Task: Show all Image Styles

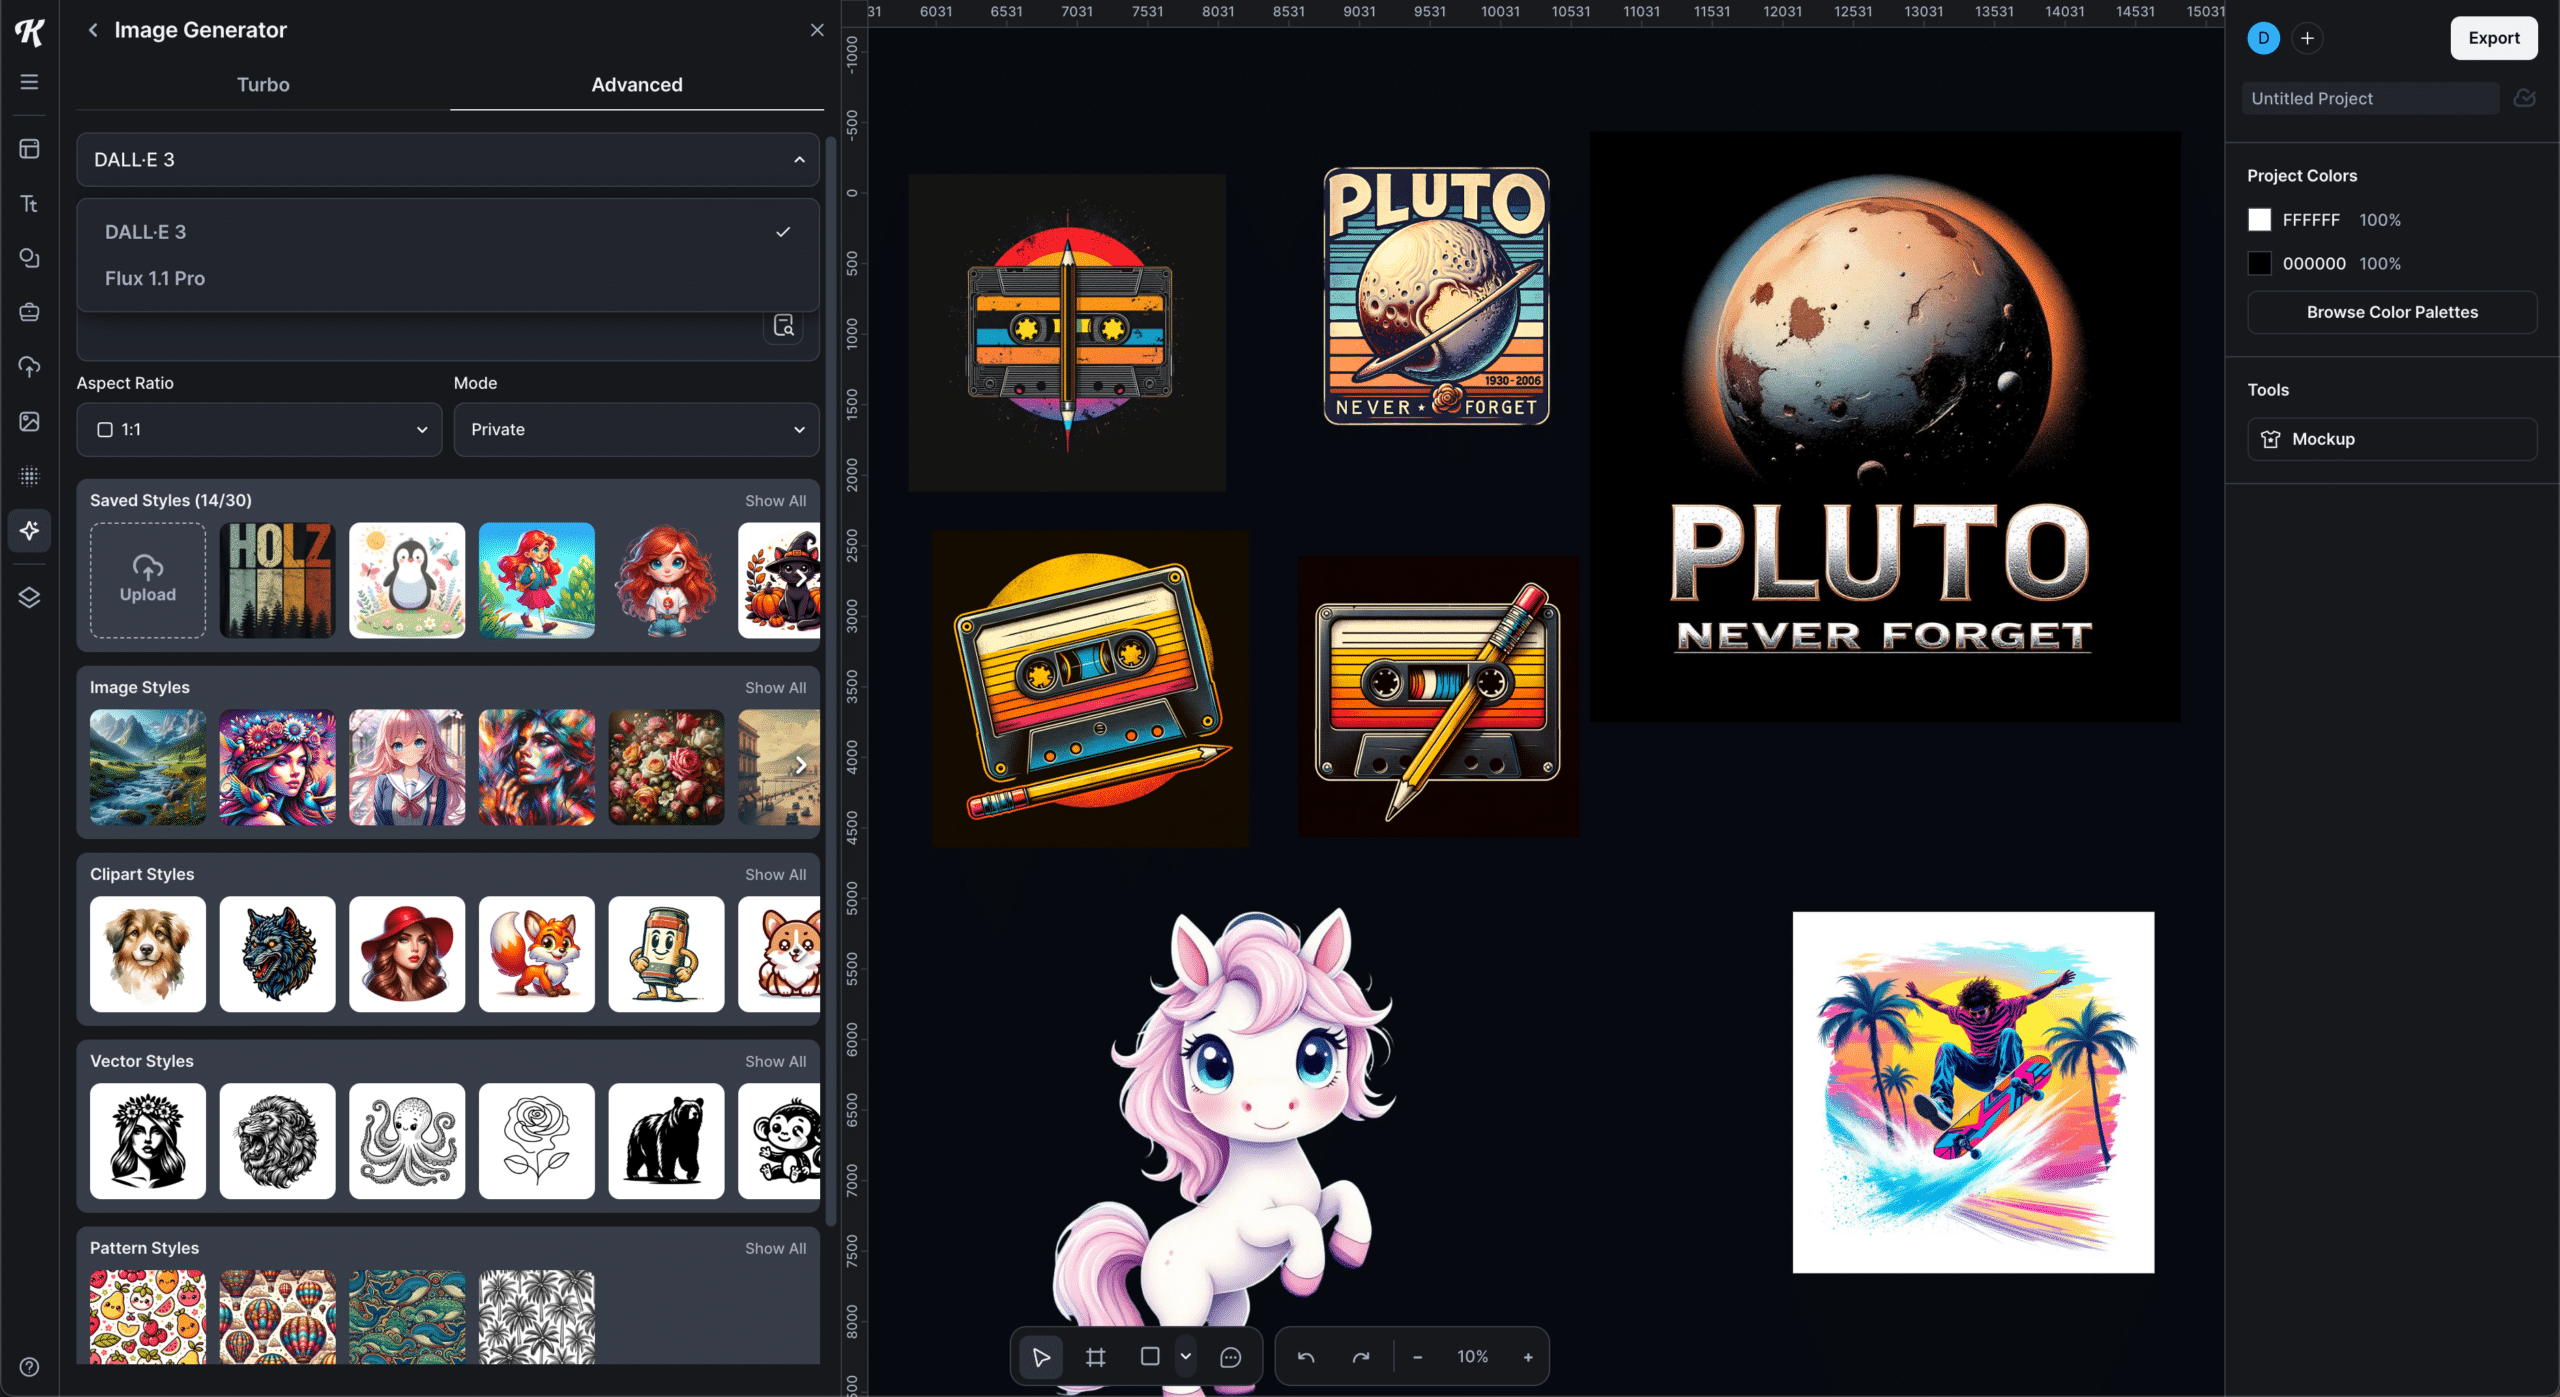Action: pos(775,688)
